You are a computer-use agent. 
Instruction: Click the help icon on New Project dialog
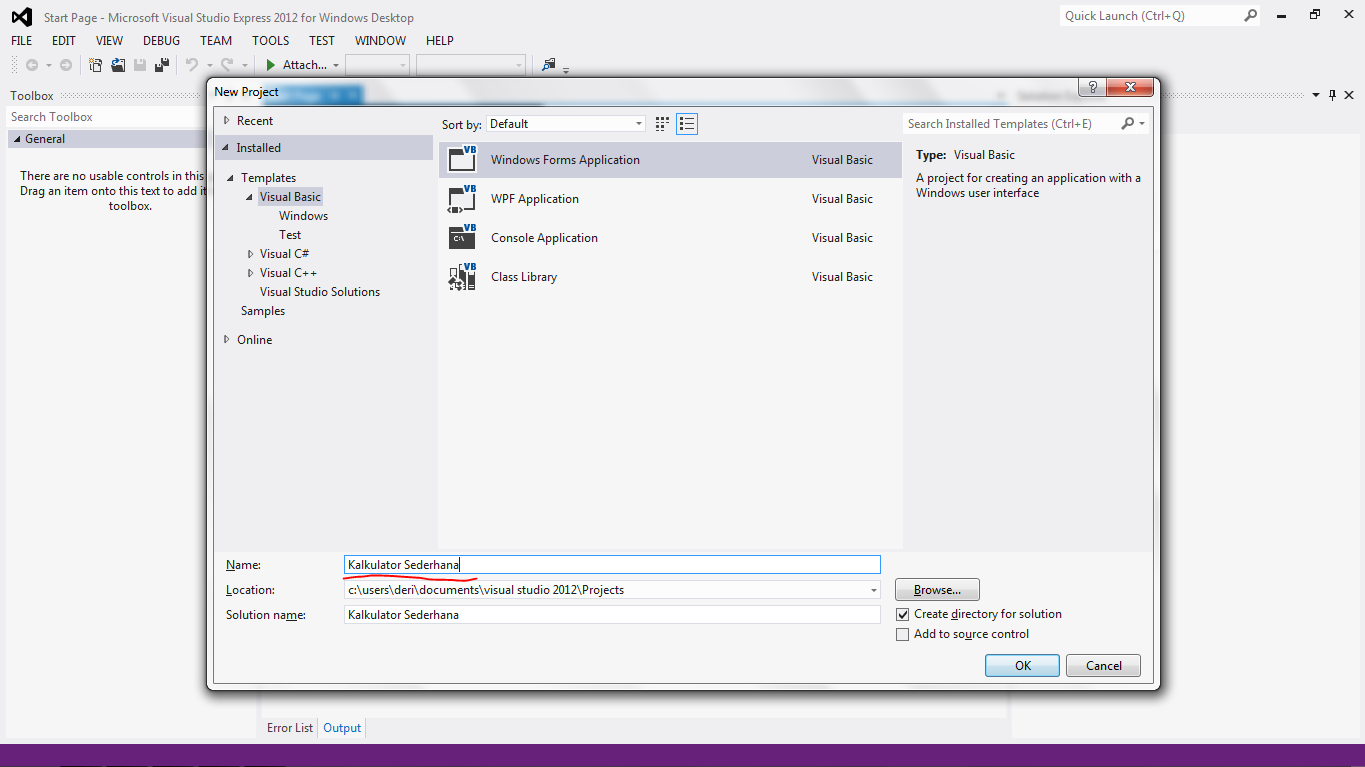1090,87
